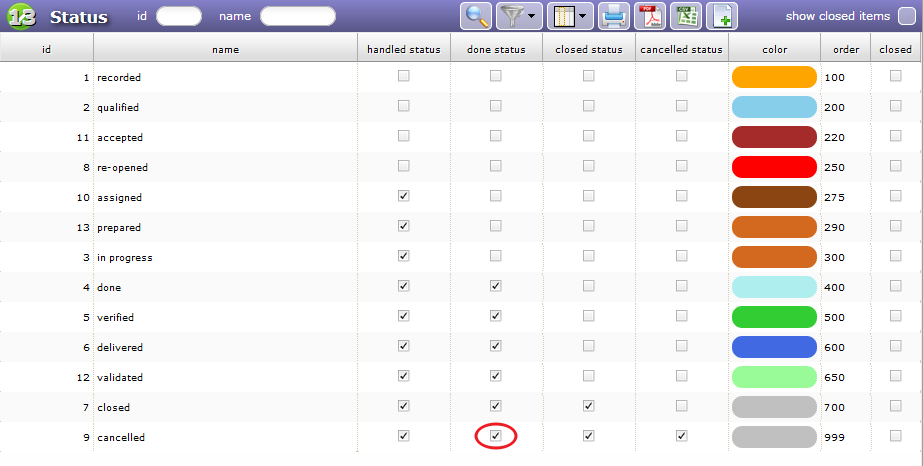
Task: Select the 'qualified' status name
Action: pos(118,108)
